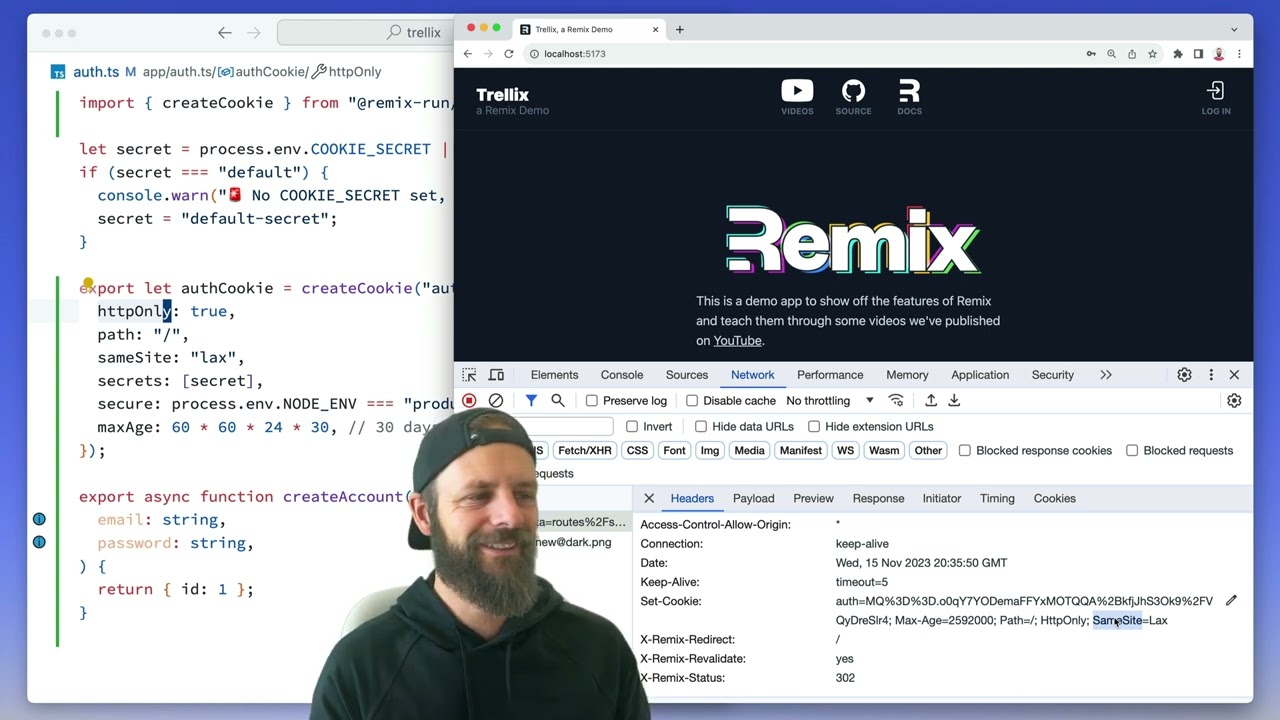Toggle the network filter funnel icon
Screen dimensions: 1280x720
pos(531,400)
